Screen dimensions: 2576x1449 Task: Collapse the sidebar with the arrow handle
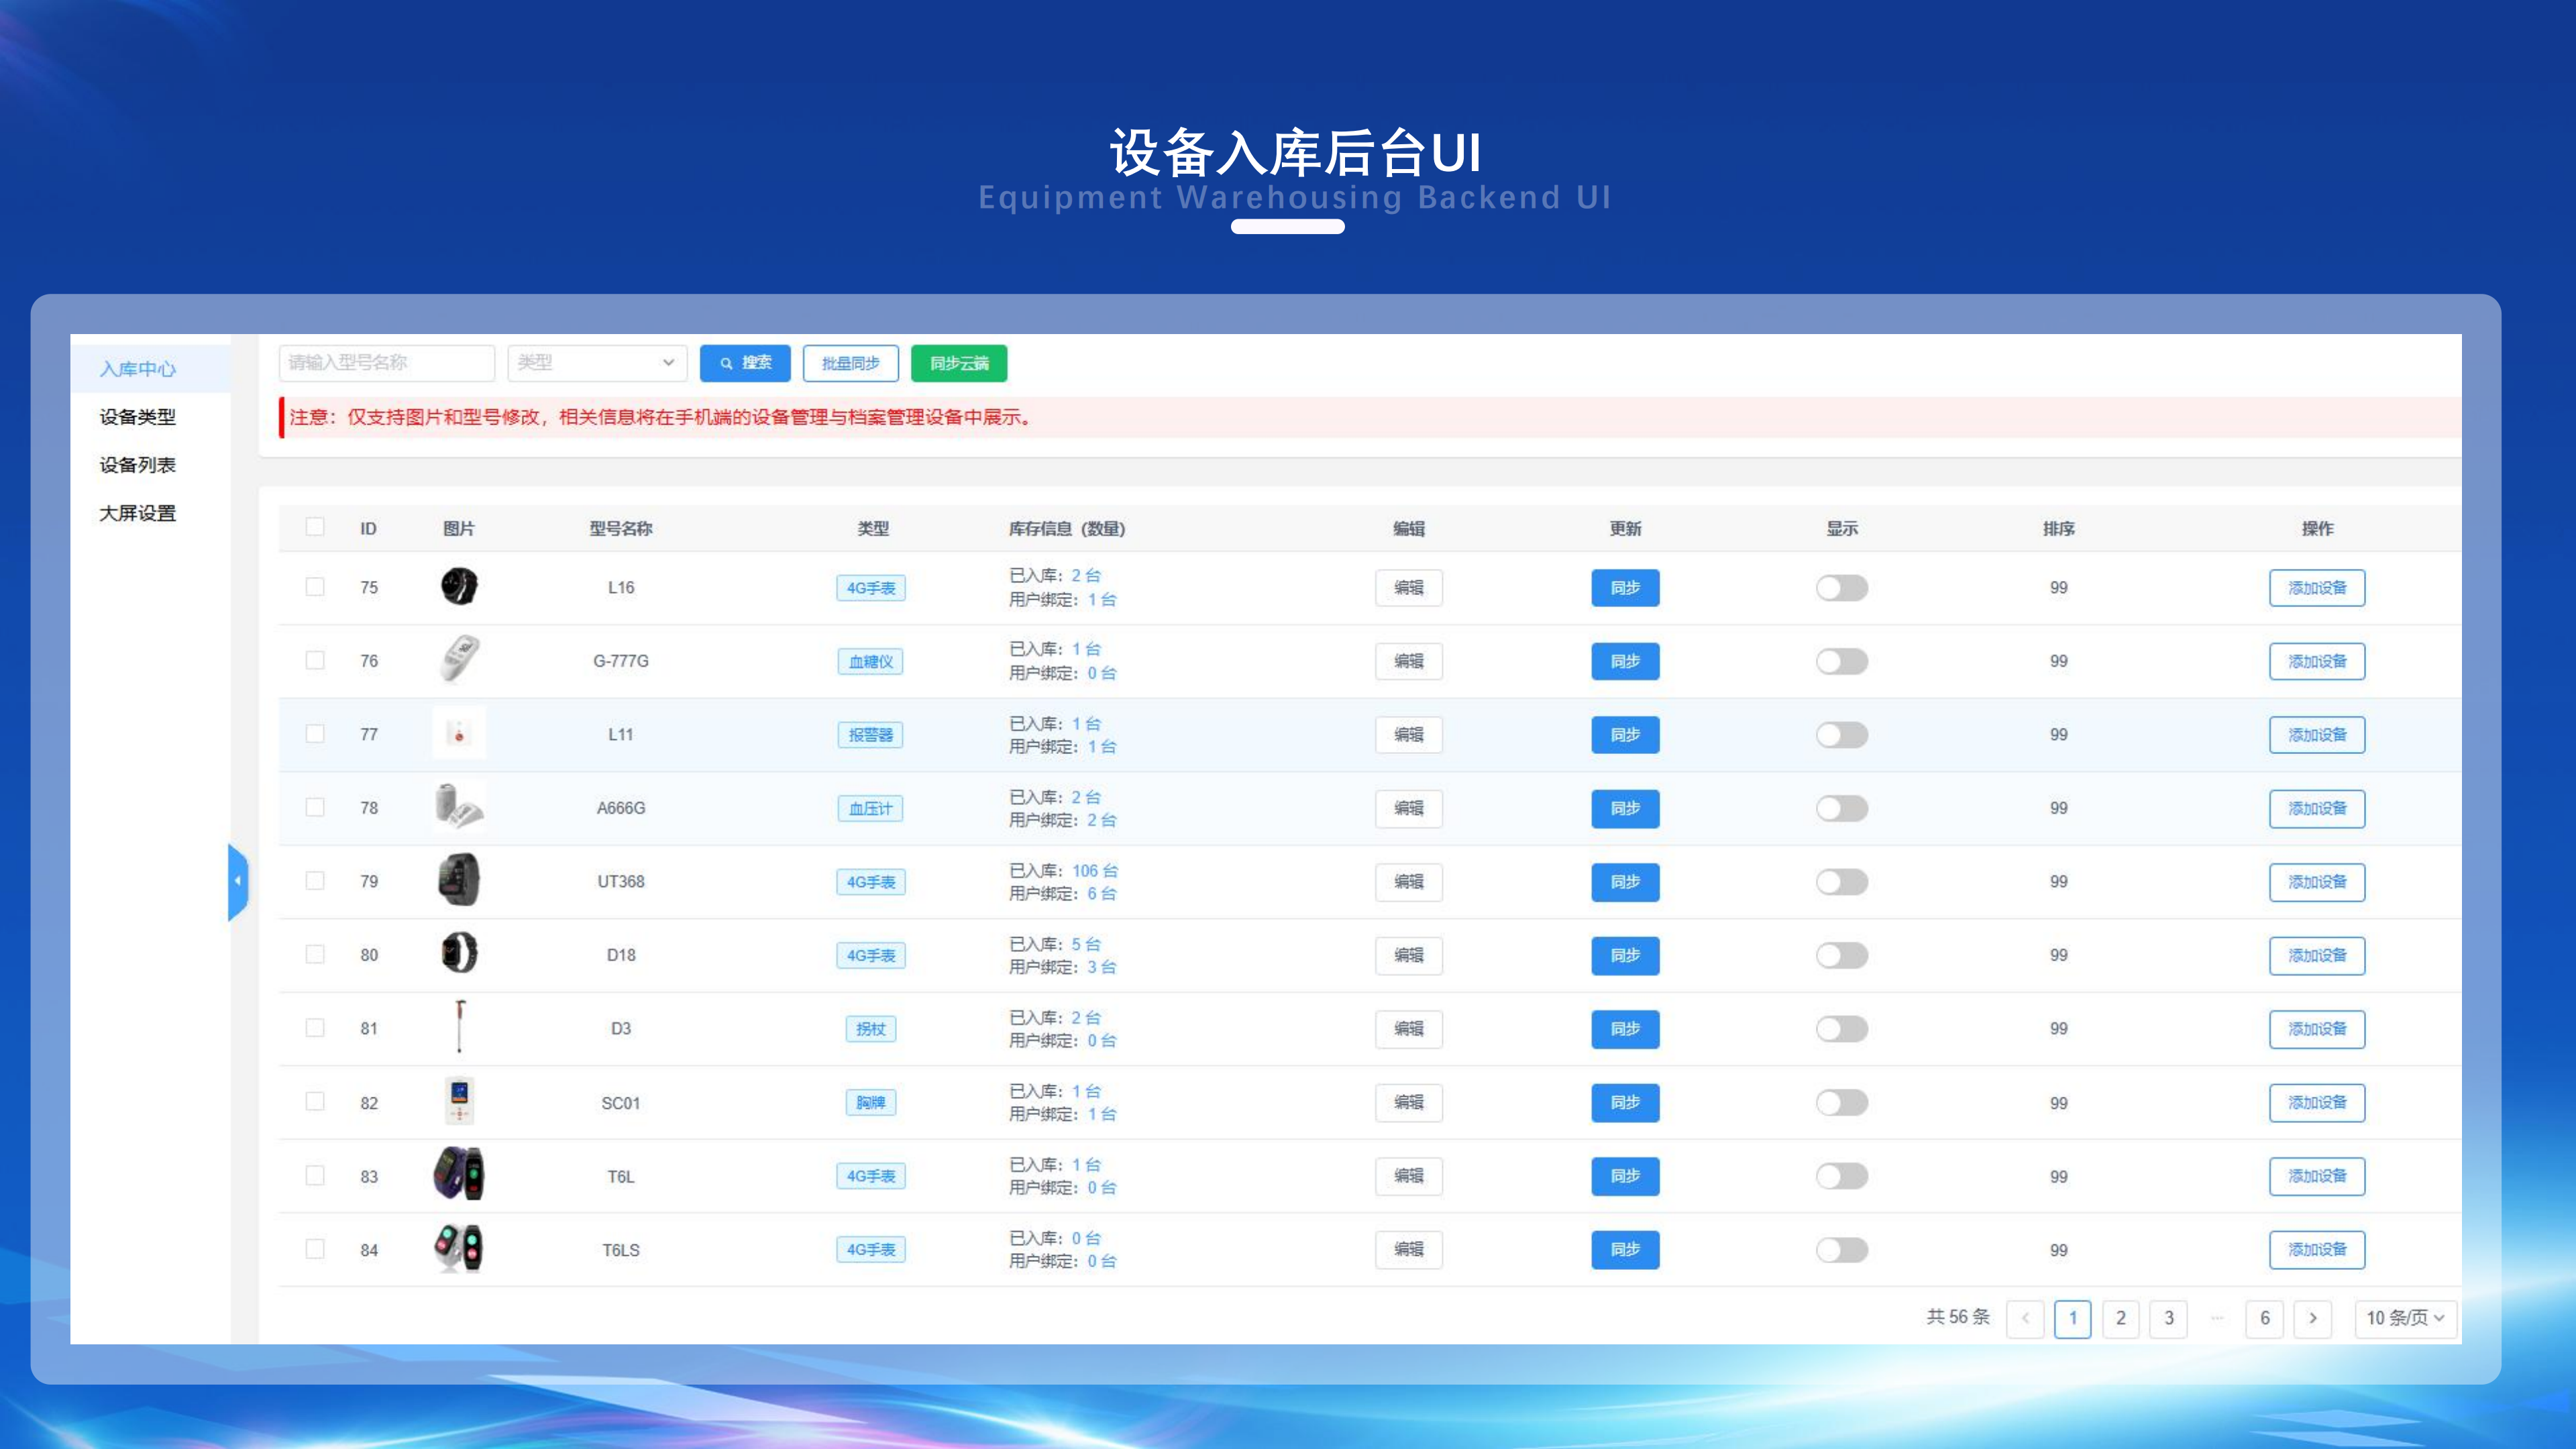[238, 881]
